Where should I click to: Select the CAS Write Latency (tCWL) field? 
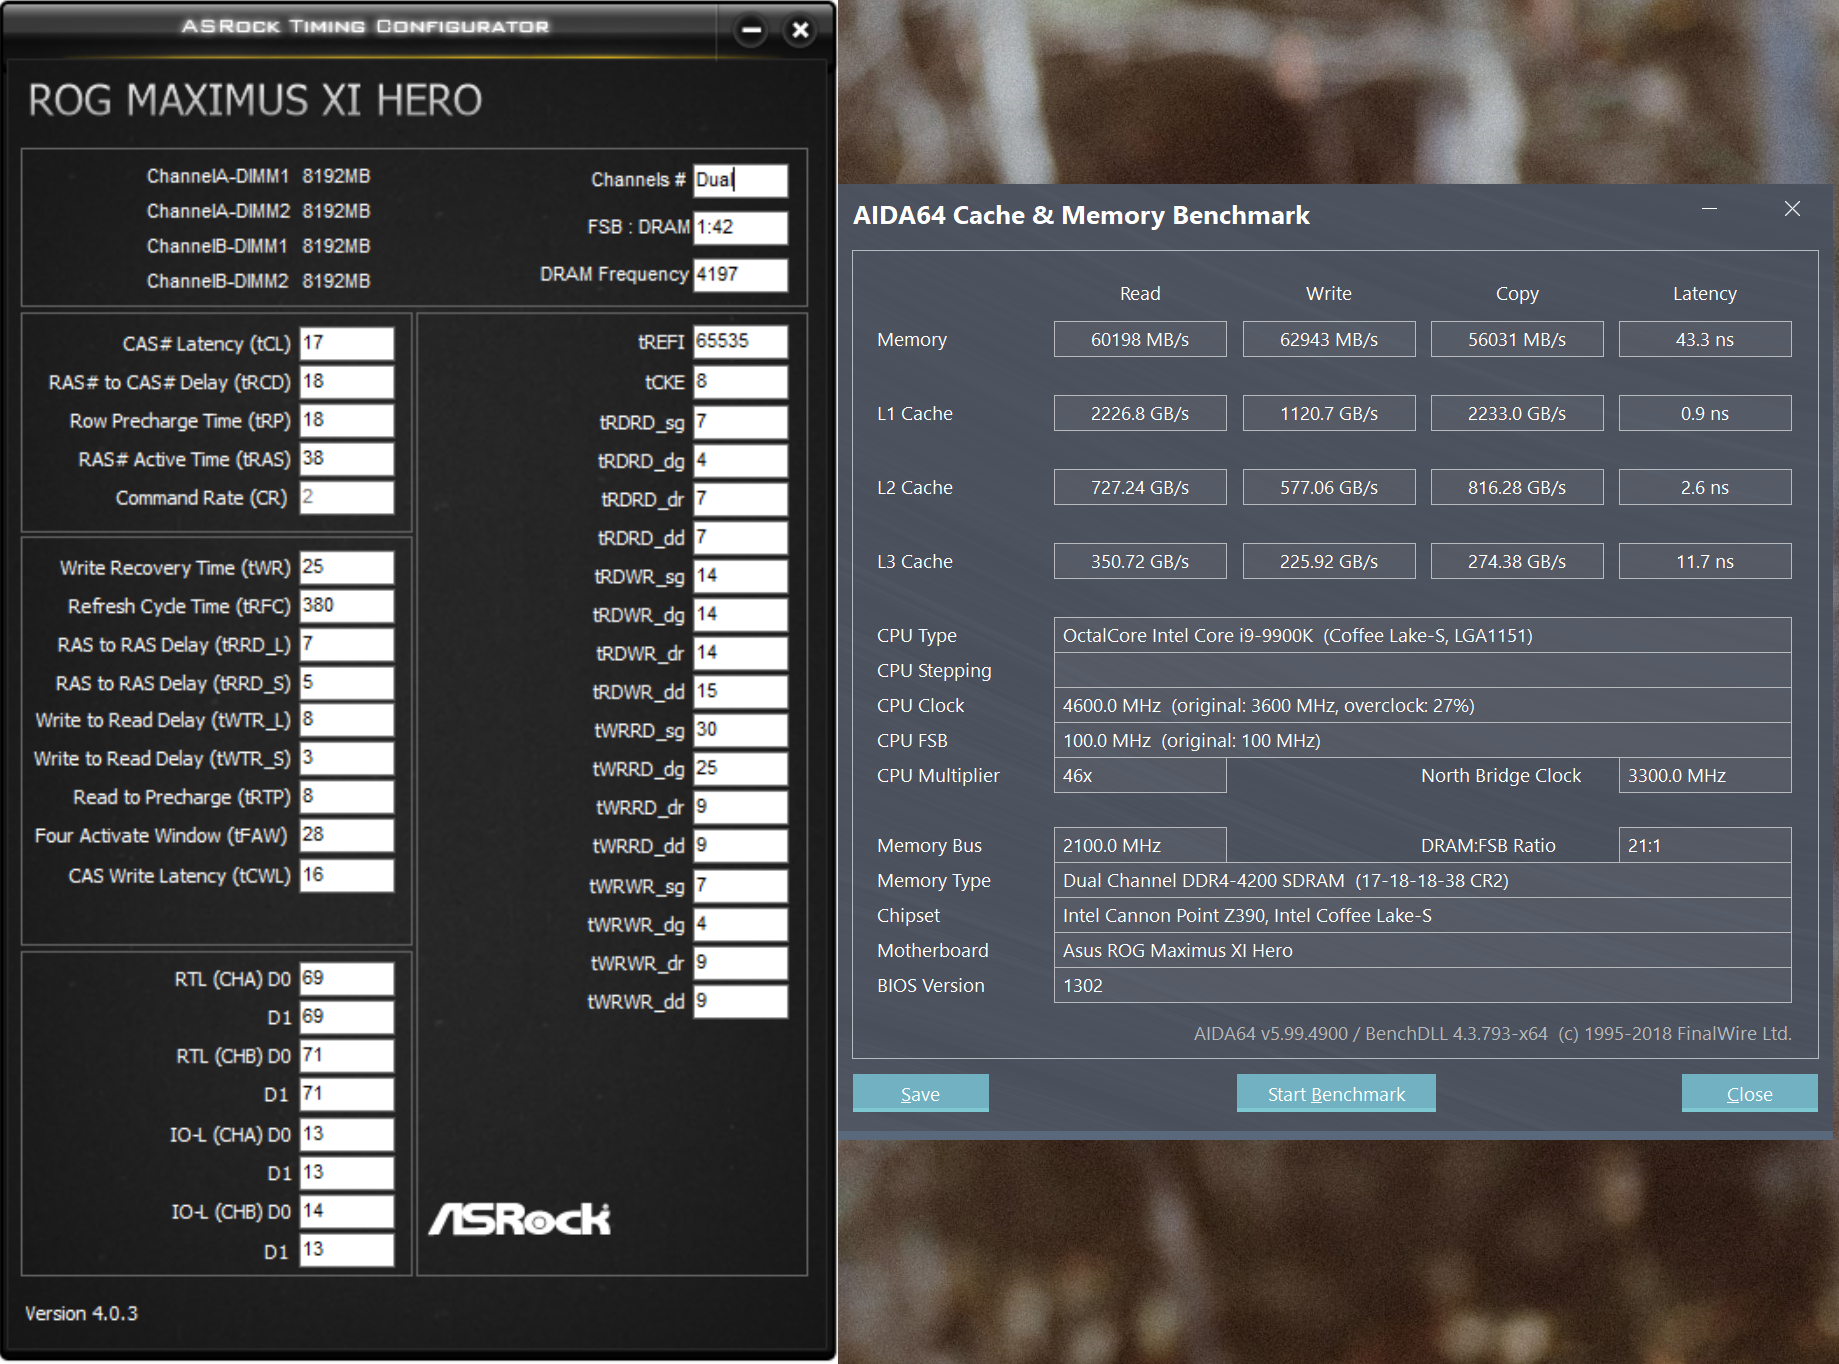pos(347,875)
